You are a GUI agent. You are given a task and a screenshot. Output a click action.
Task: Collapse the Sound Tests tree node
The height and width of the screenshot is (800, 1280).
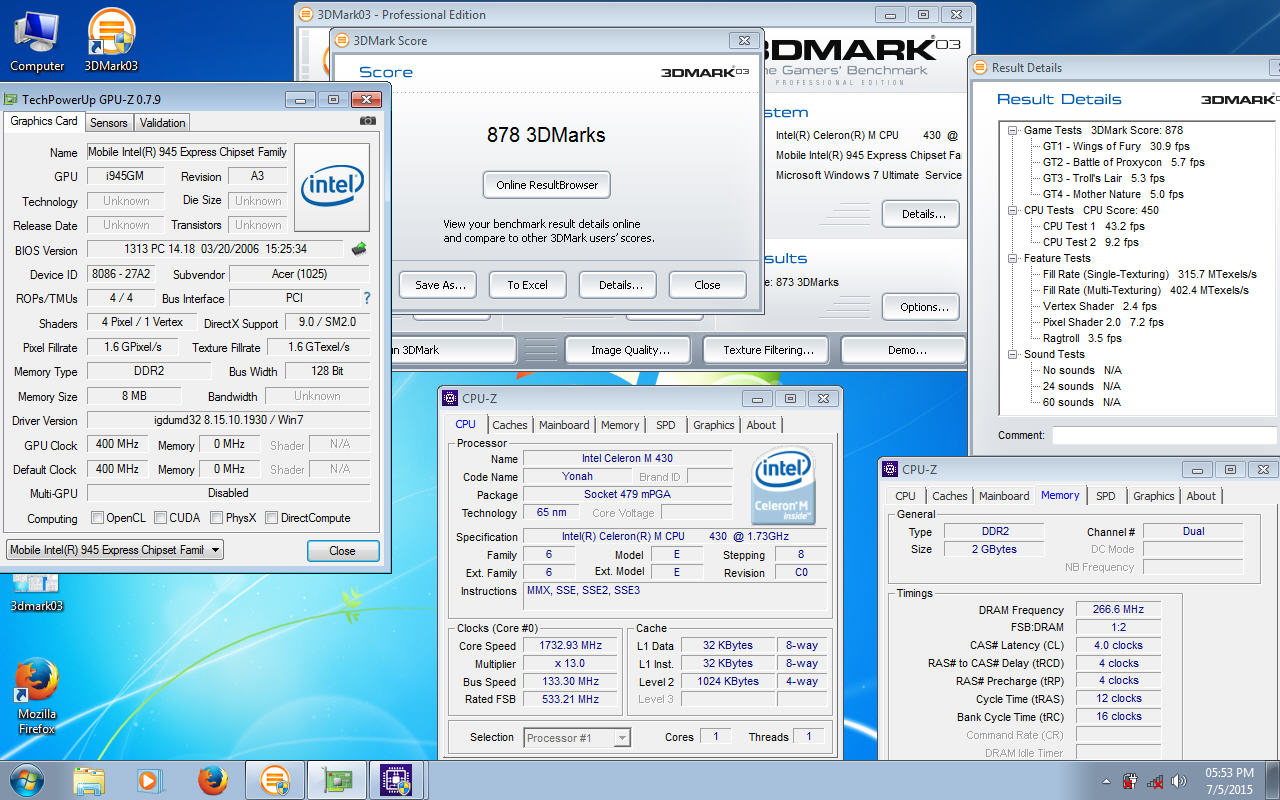click(x=1012, y=354)
